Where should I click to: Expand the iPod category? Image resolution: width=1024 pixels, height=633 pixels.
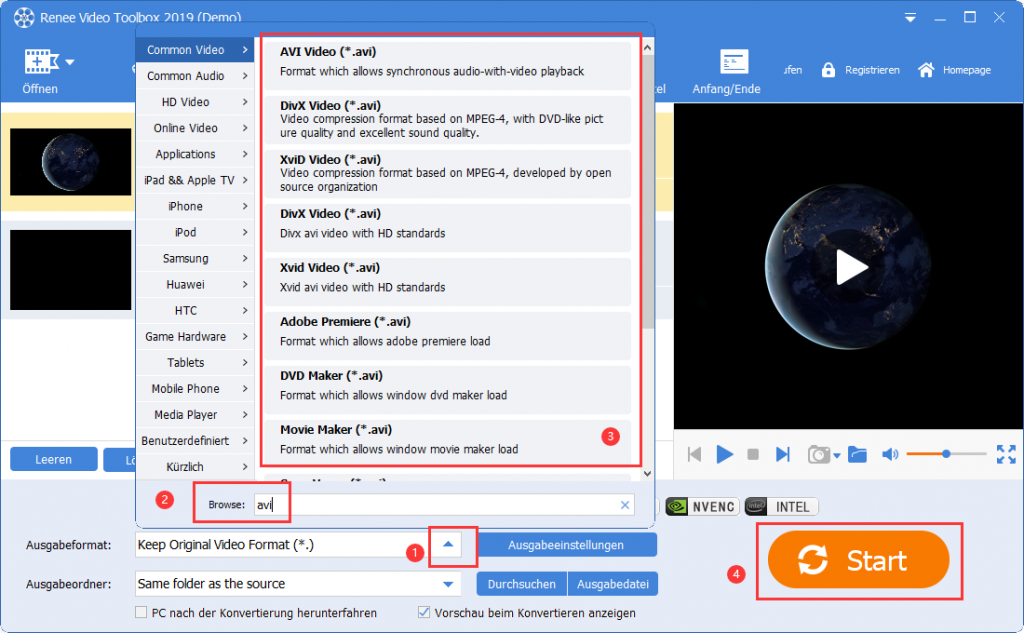(195, 233)
